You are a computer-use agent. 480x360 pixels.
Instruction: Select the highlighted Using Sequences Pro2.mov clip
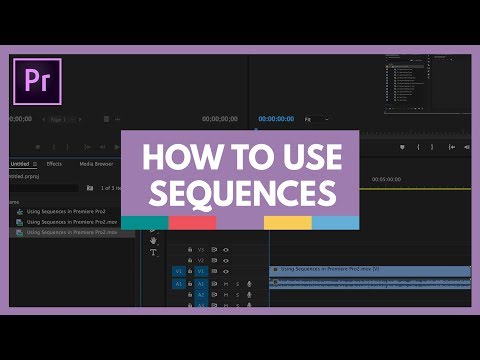[72, 232]
